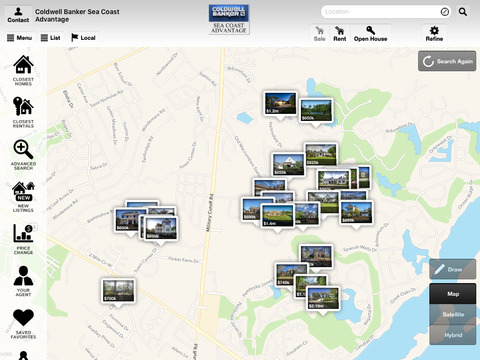Click the magnifying glass search icon

coord(463,12)
